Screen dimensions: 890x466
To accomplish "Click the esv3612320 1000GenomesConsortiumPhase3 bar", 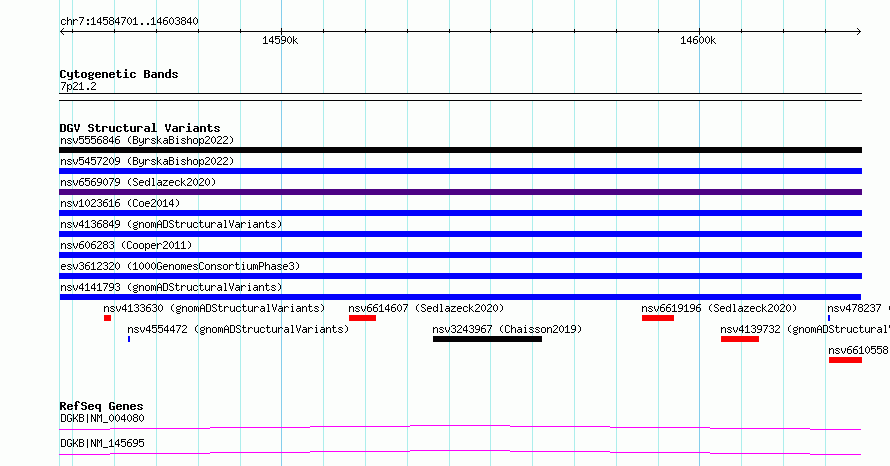I will tap(460, 276).
